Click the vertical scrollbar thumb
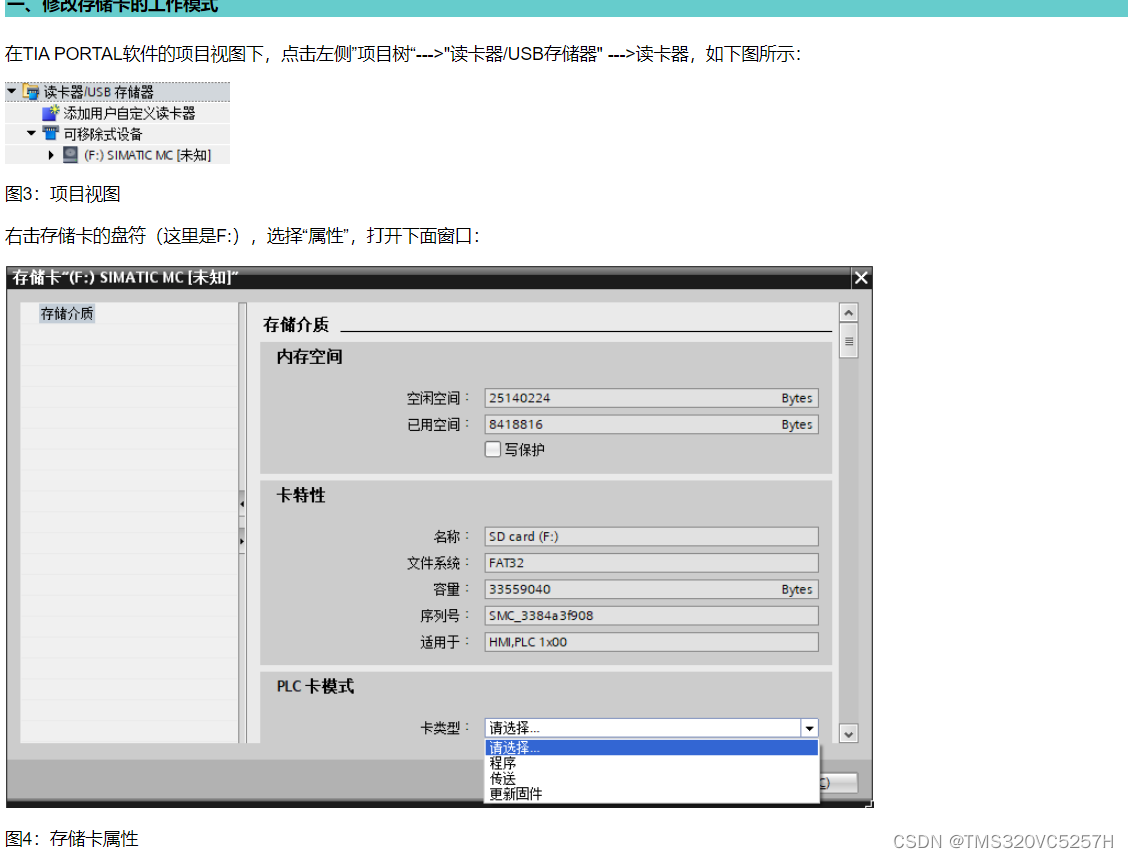Screen dimensions: 1128x858 849,341
